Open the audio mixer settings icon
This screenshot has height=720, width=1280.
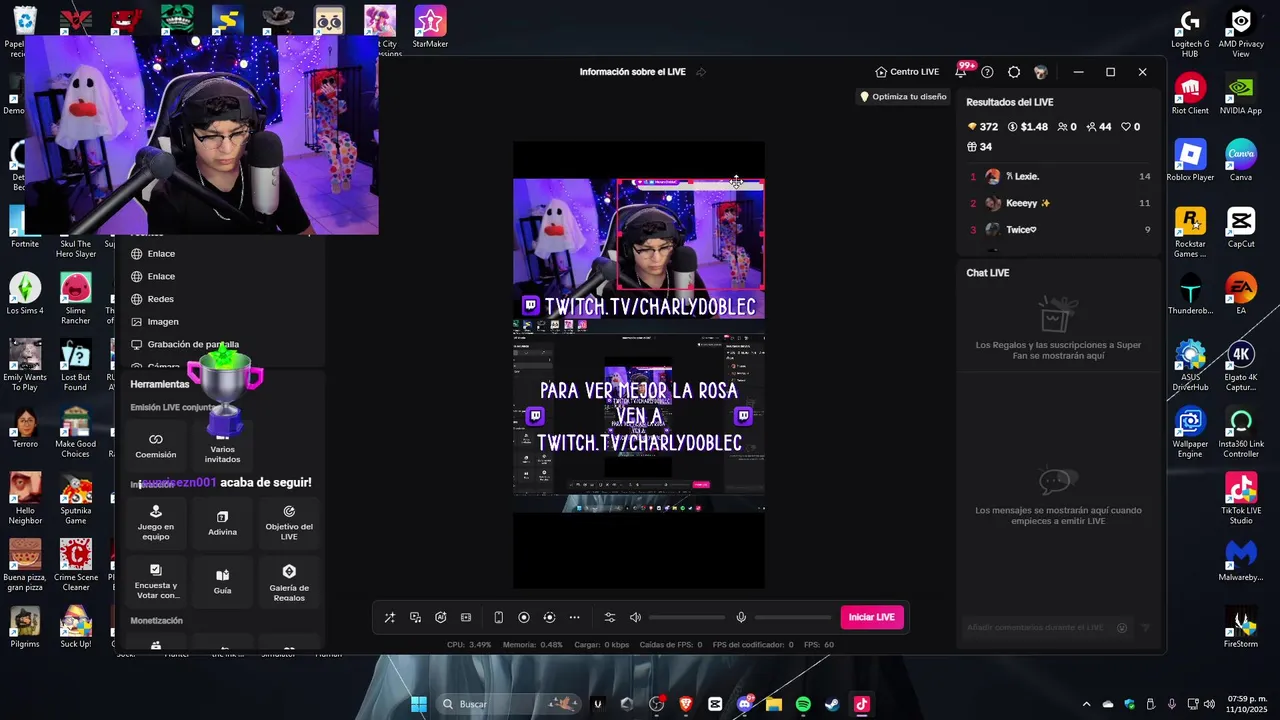[x=610, y=618]
